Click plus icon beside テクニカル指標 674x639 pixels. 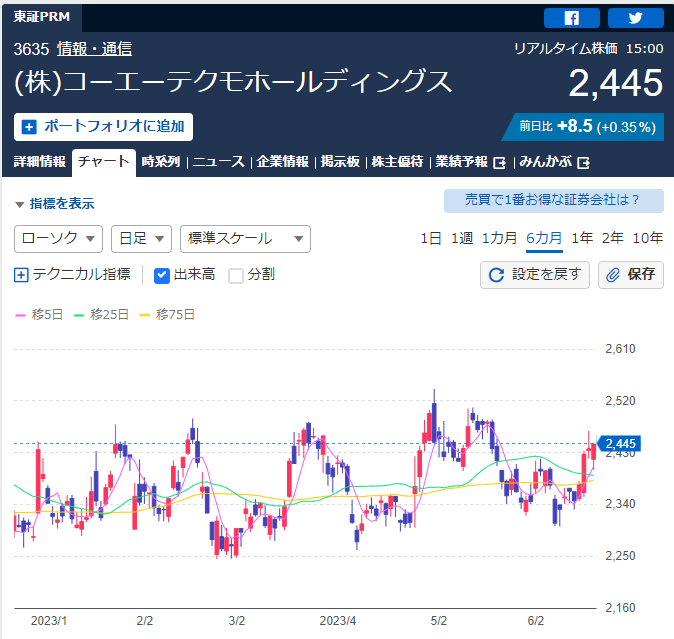(x=21, y=275)
